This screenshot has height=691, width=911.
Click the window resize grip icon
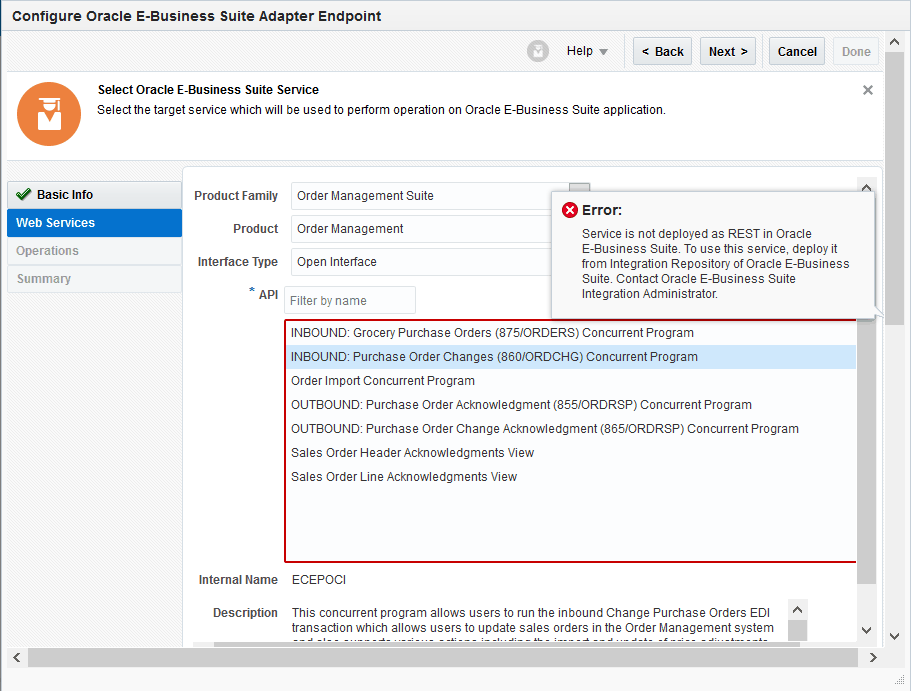(899, 679)
